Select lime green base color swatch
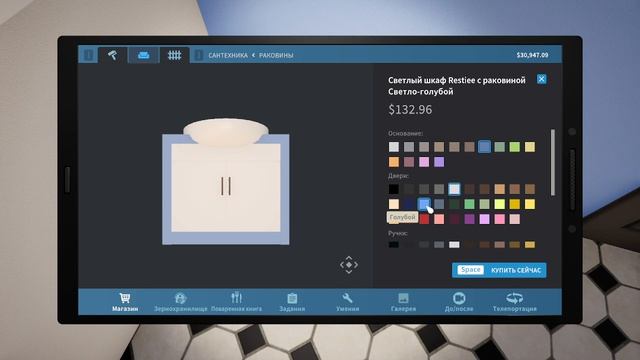Screen dimensions: 640x360 tap(514, 147)
